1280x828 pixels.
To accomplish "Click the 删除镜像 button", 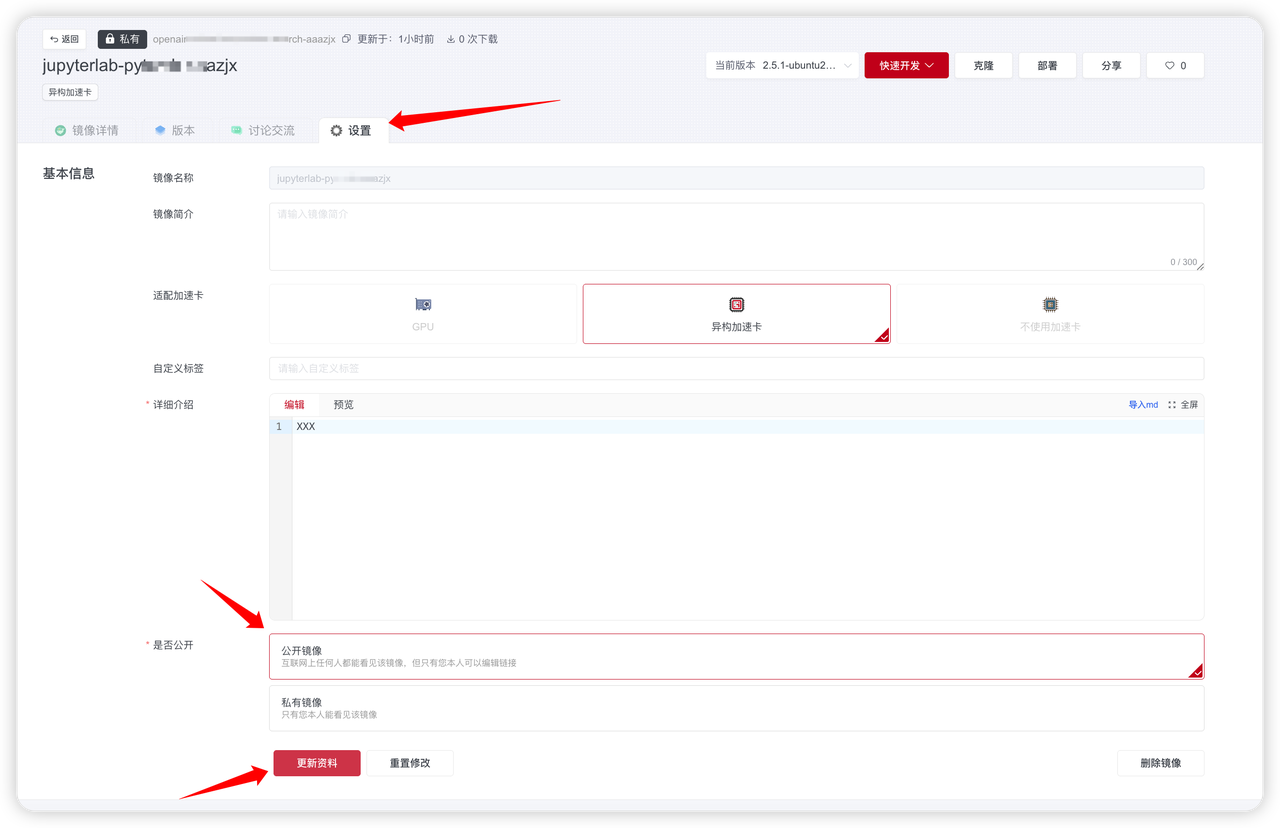I will click(1160, 763).
